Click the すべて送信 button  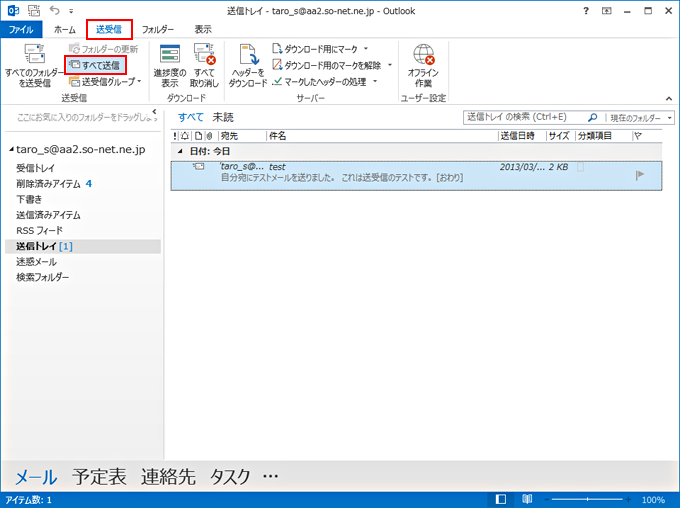coord(96,65)
